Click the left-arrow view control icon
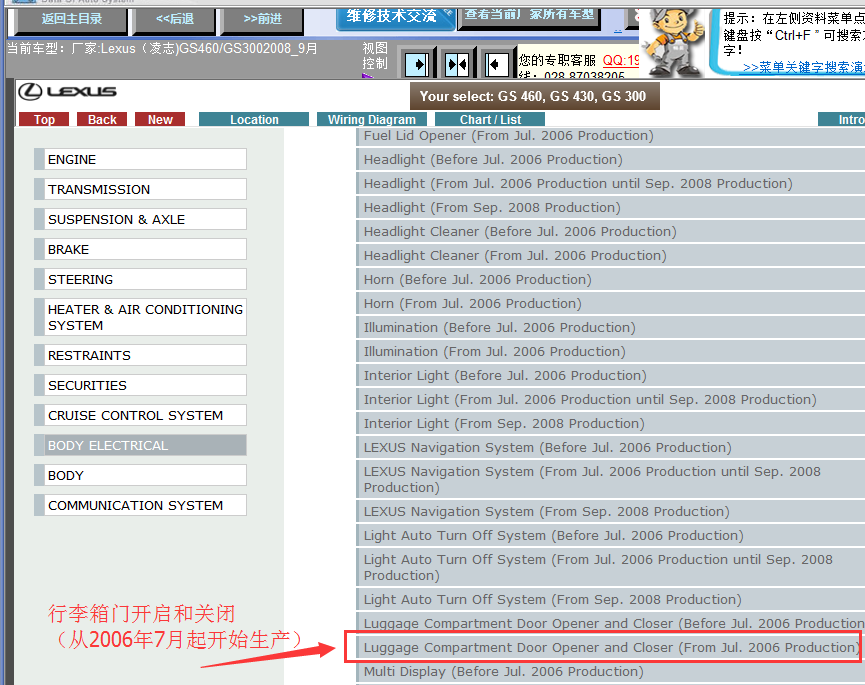 tap(496, 65)
